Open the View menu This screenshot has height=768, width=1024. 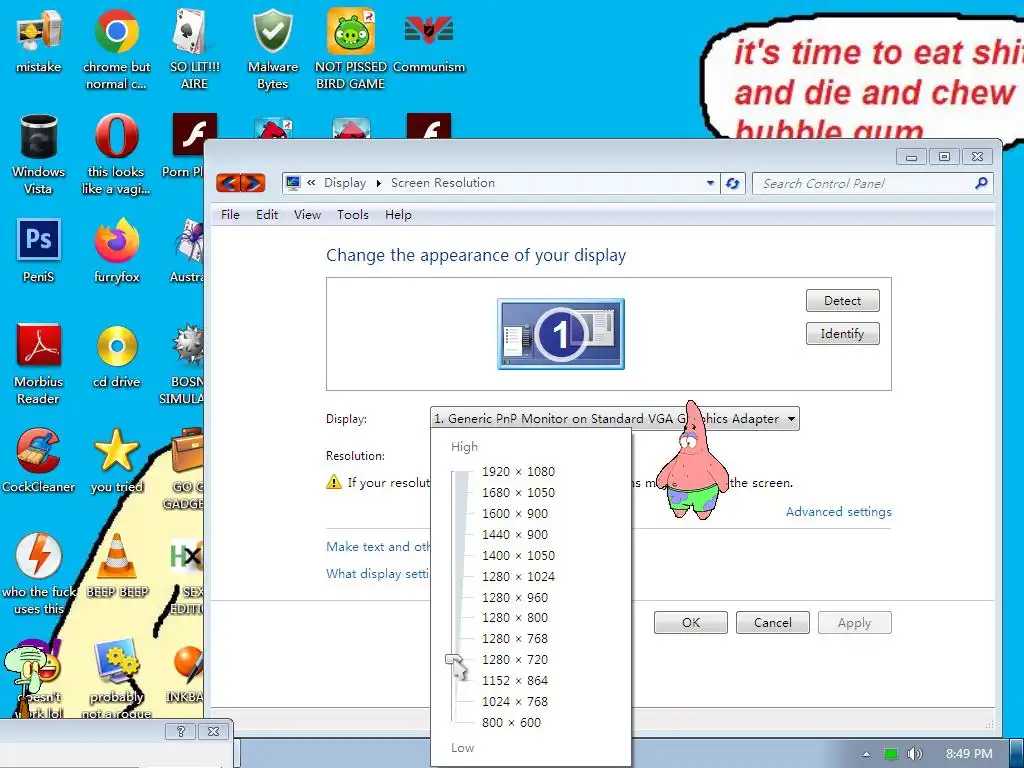[308, 215]
